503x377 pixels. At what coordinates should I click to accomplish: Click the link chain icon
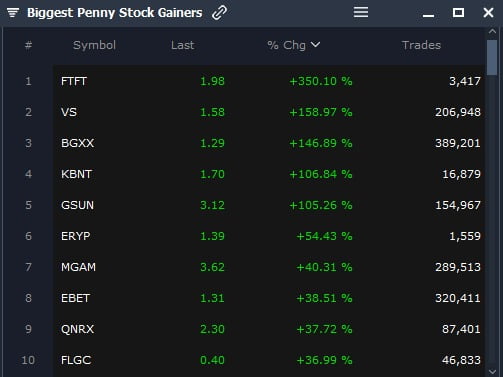219,13
